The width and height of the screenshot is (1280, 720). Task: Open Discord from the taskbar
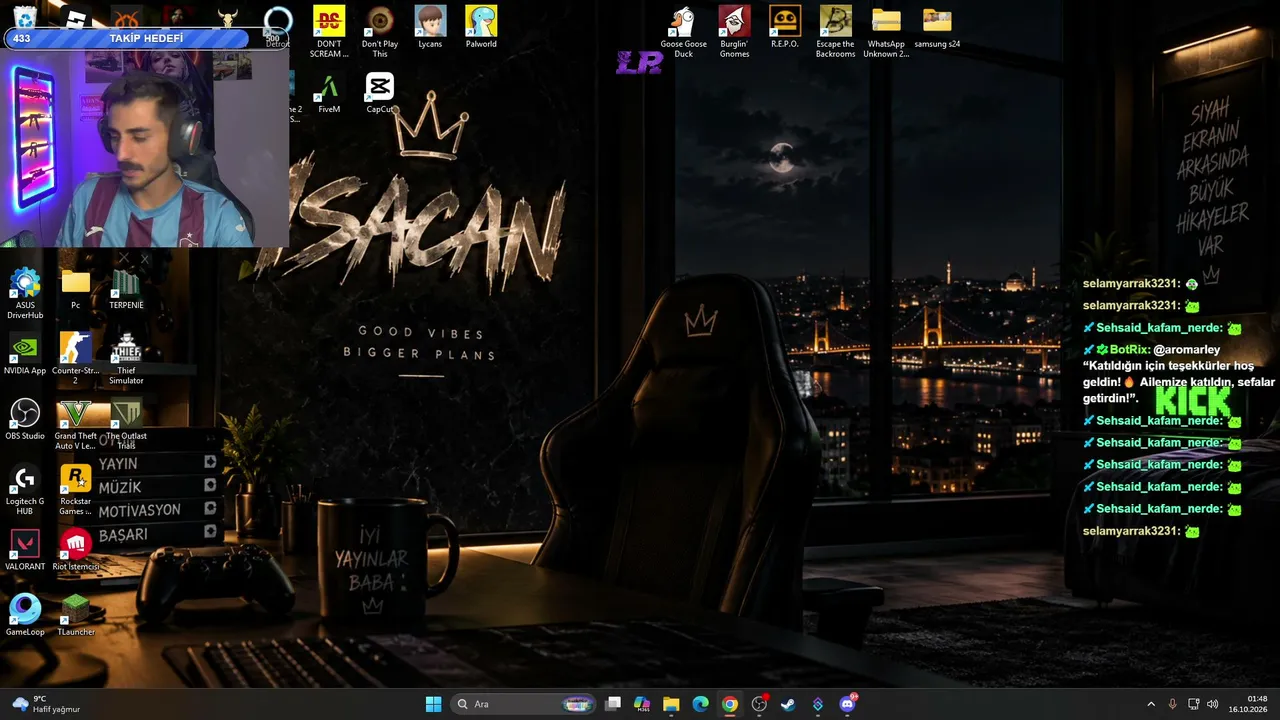[848, 704]
